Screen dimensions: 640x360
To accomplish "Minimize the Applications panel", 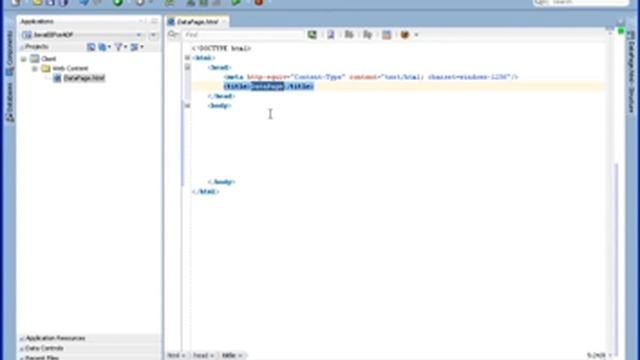I will coord(142,21).
